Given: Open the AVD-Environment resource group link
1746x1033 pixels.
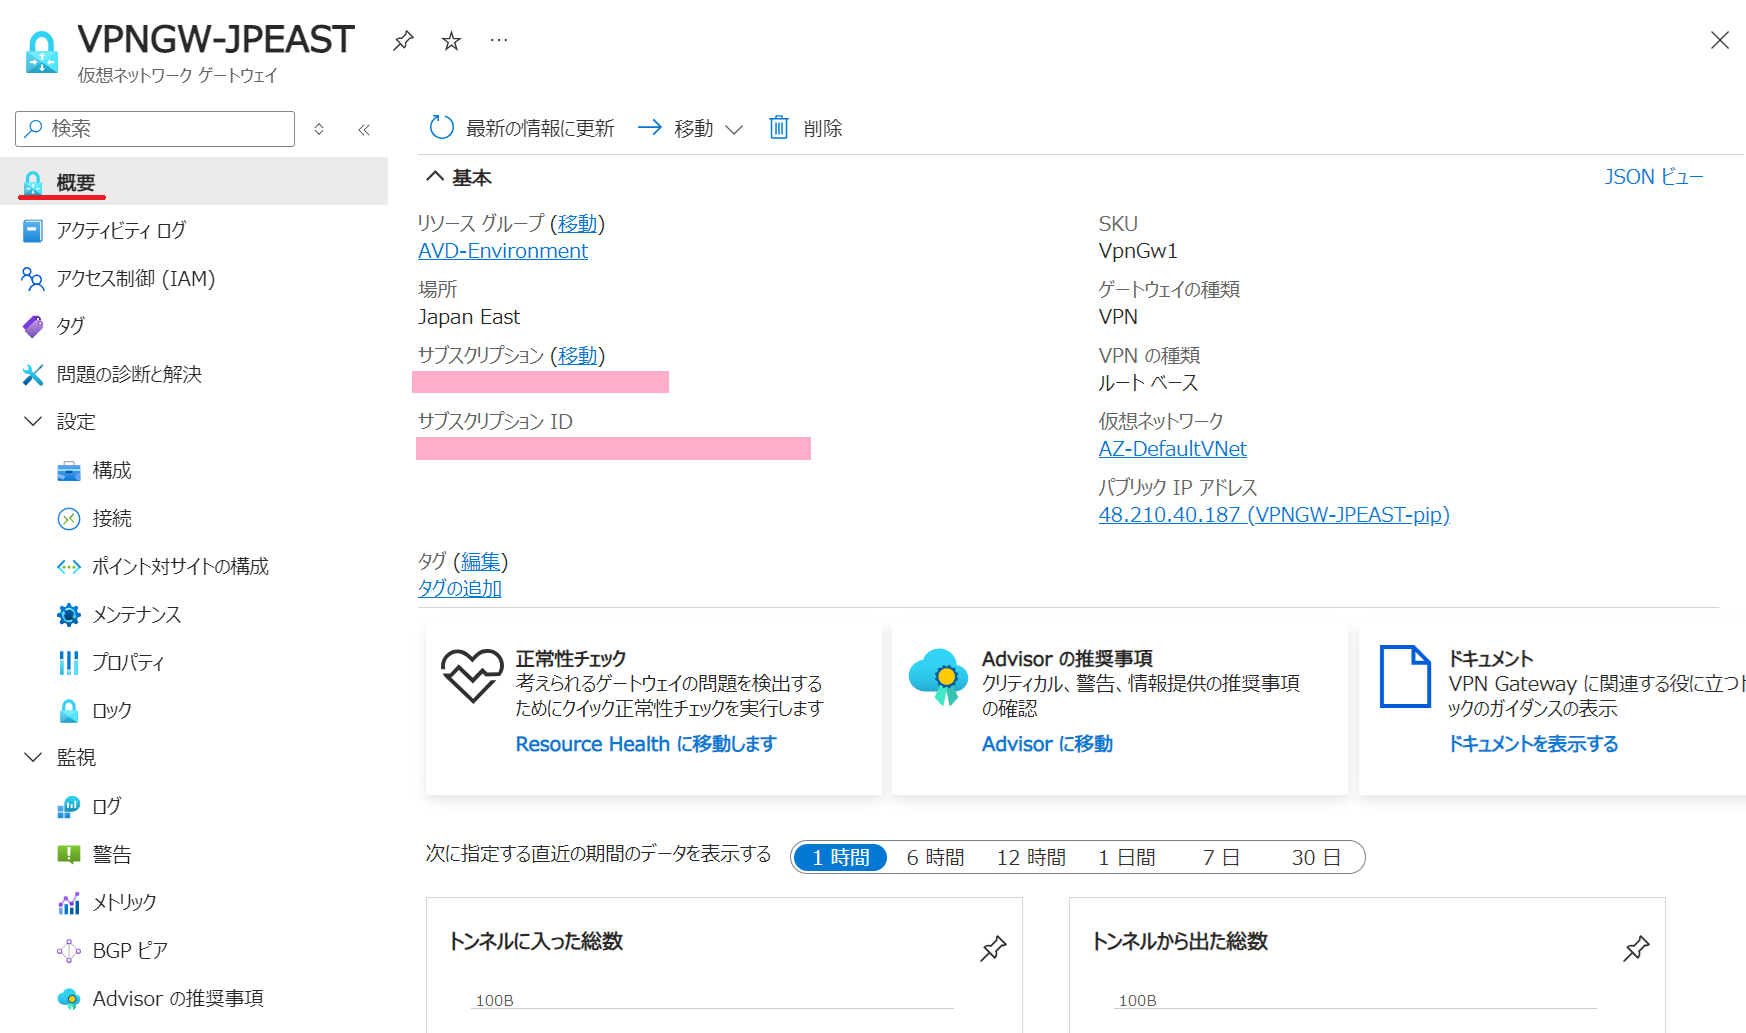Looking at the screenshot, I should (x=503, y=251).
